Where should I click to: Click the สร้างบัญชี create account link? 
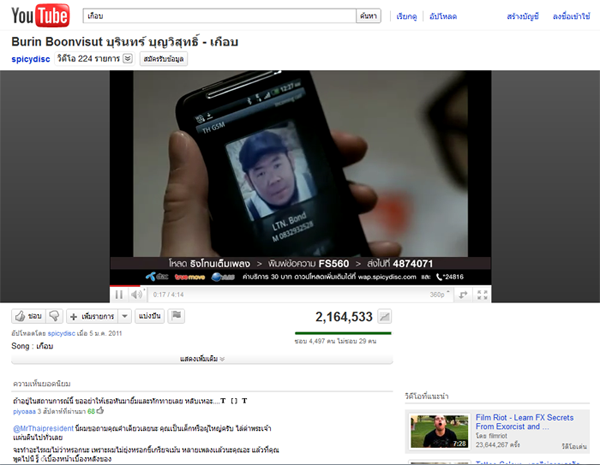click(523, 16)
